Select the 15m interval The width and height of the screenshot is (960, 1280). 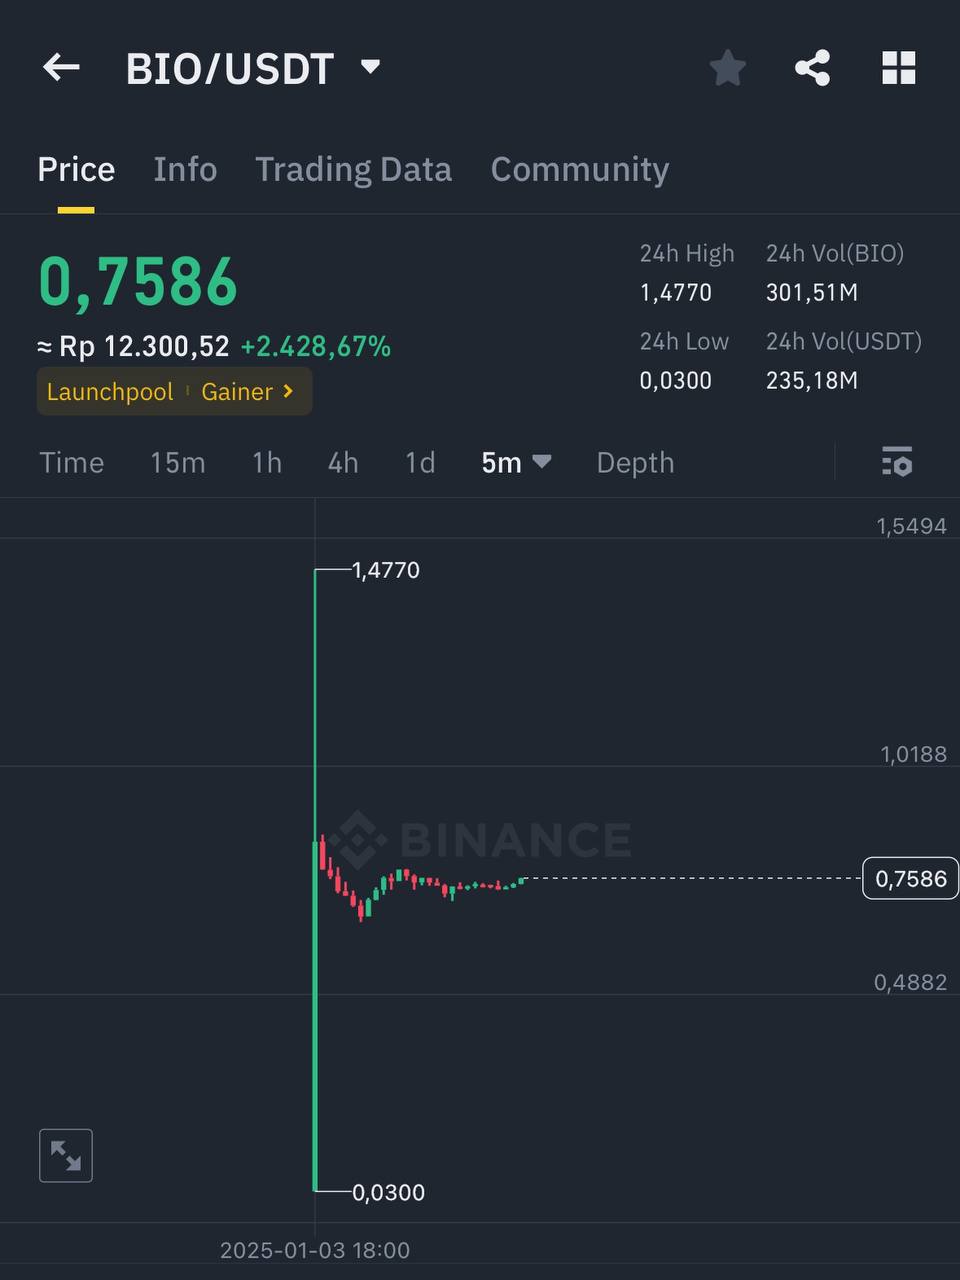[x=177, y=462]
